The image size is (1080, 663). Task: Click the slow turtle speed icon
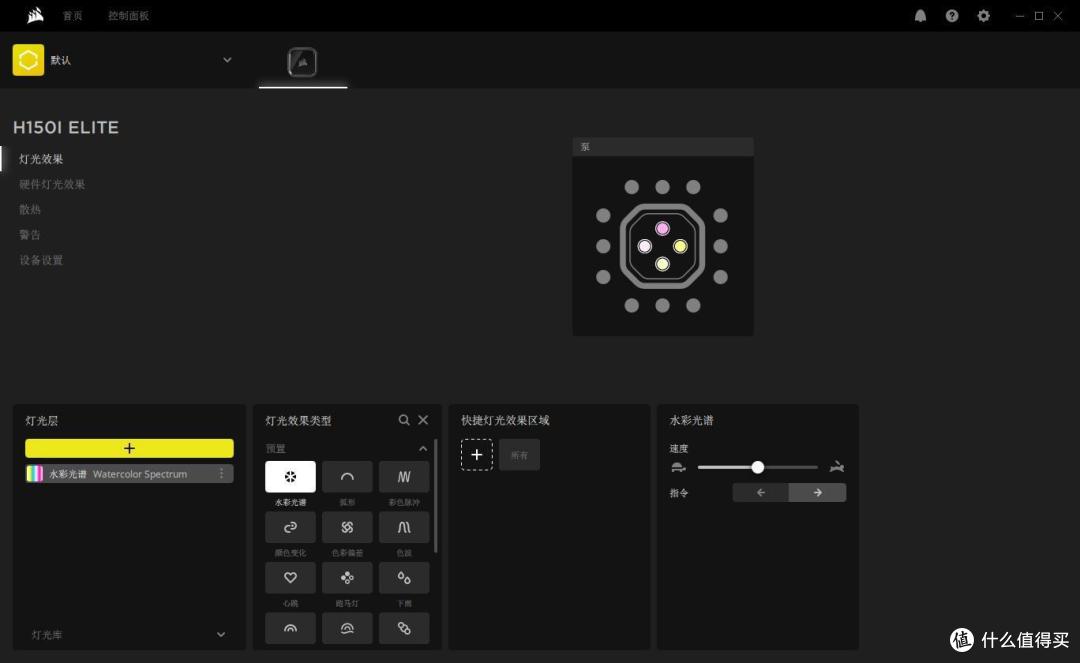click(678, 467)
